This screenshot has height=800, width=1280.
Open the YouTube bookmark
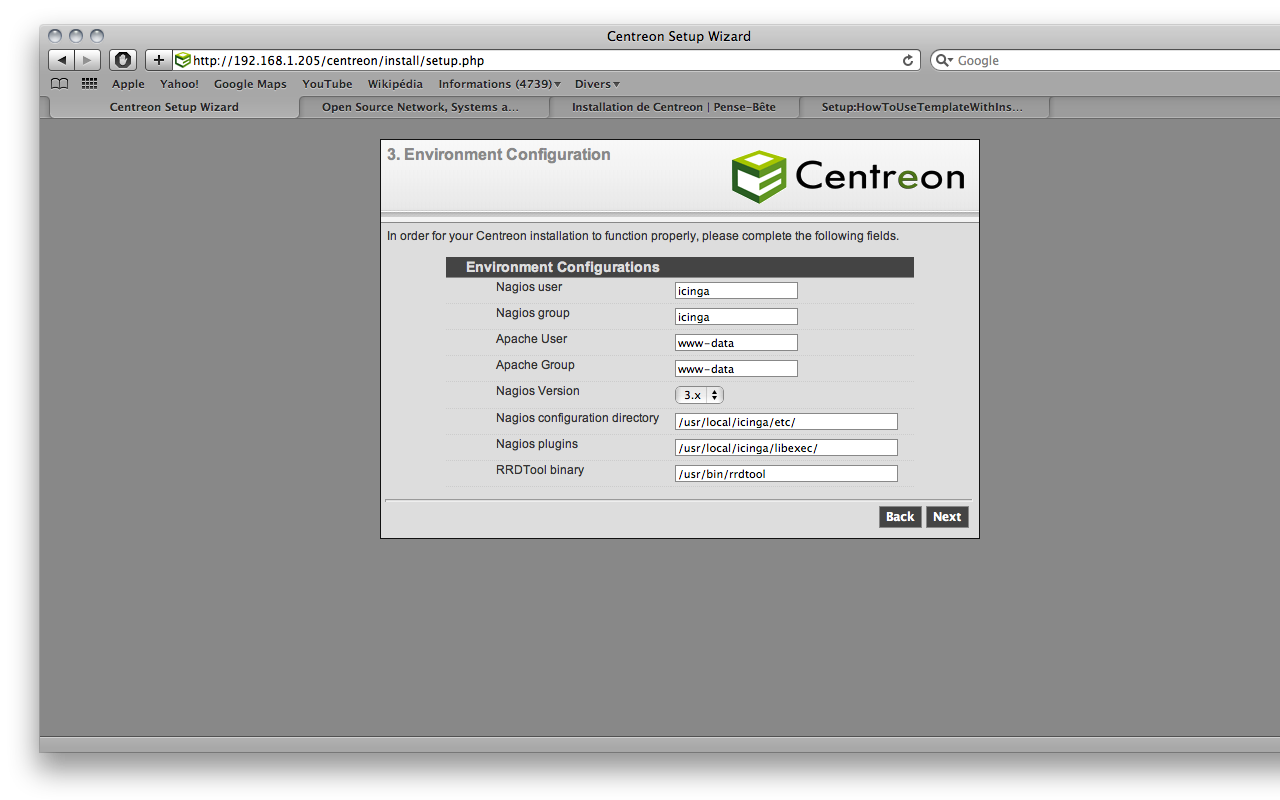[327, 84]
